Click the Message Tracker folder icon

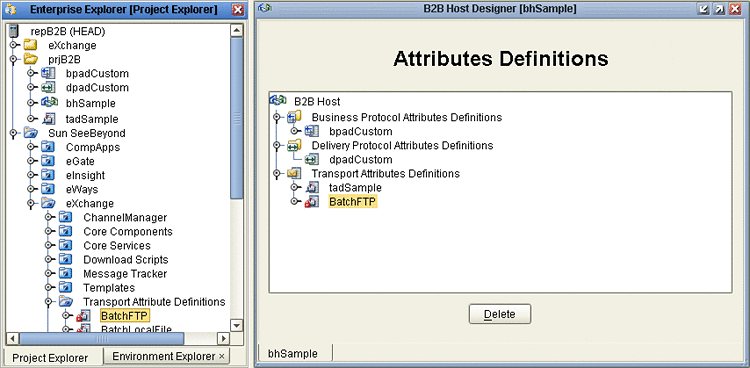pyautogui.click(x=66, y=274)
